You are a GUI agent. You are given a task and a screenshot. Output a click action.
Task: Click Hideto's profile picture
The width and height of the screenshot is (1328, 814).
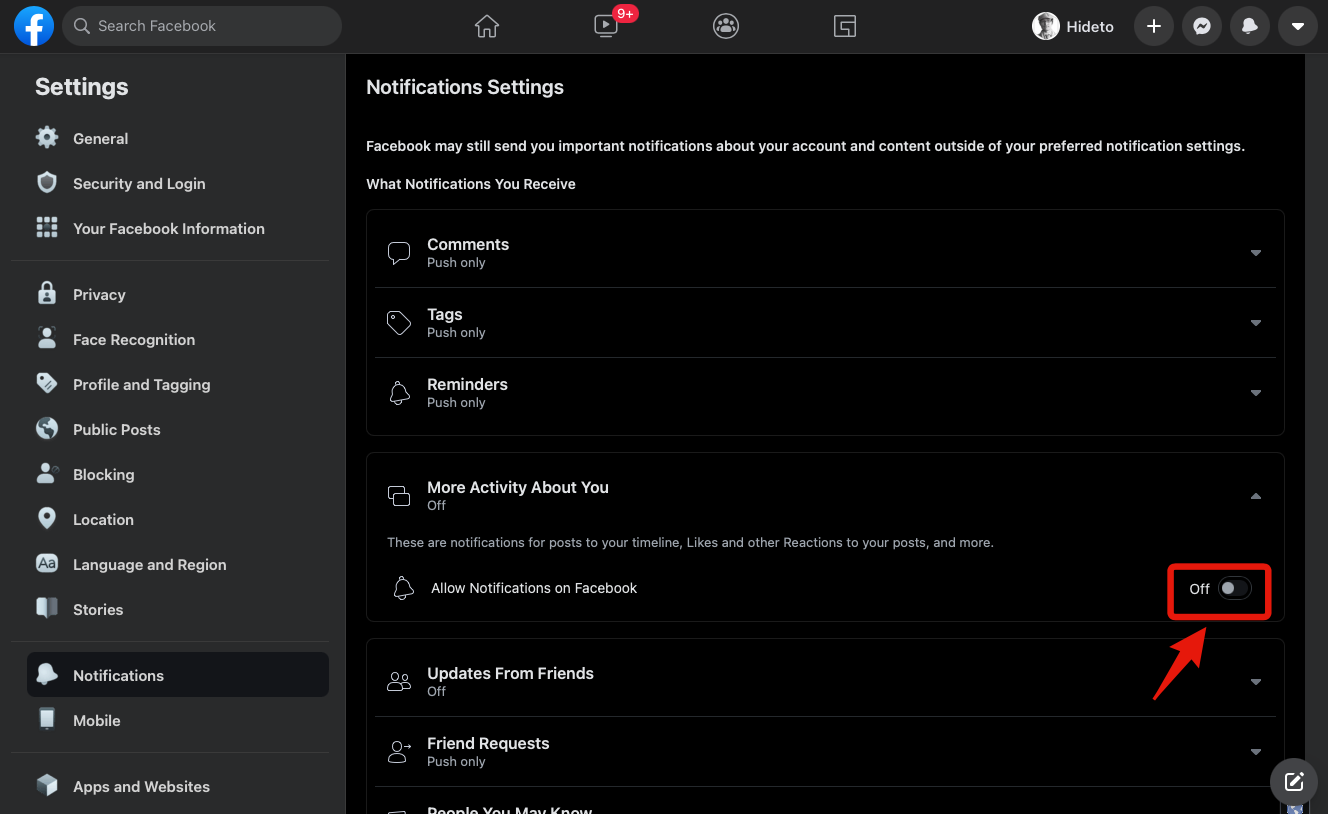[1046, 26]
